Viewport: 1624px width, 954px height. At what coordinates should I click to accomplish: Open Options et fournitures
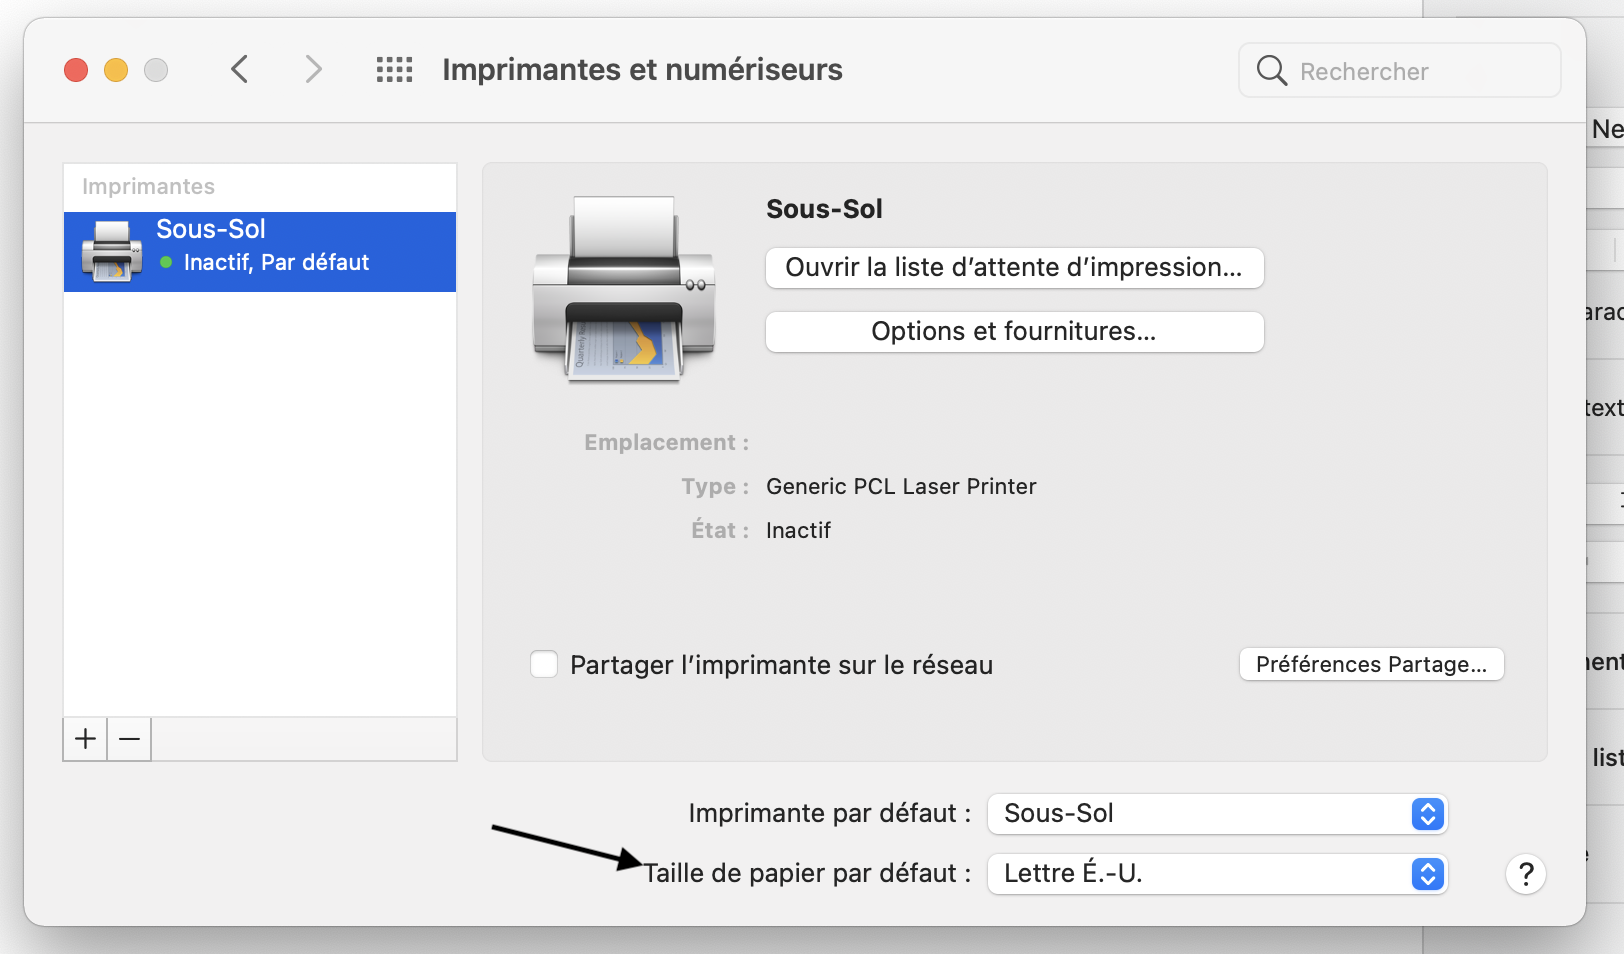1014,332
